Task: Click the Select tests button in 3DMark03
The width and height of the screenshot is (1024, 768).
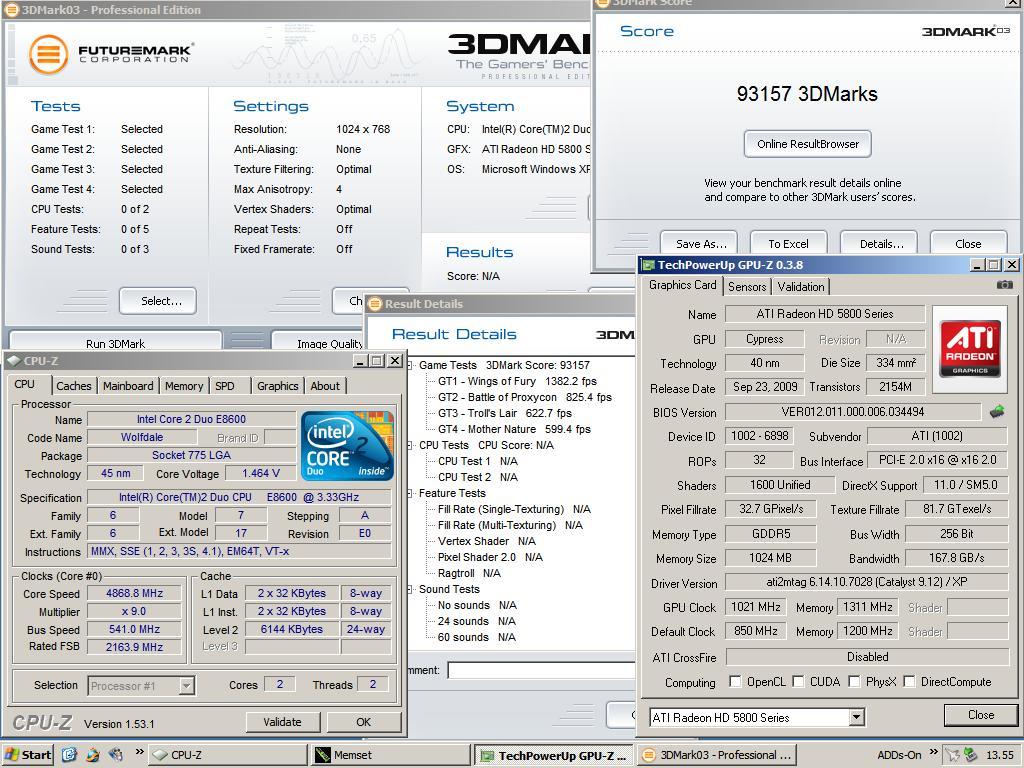Action: click(158, 301)
